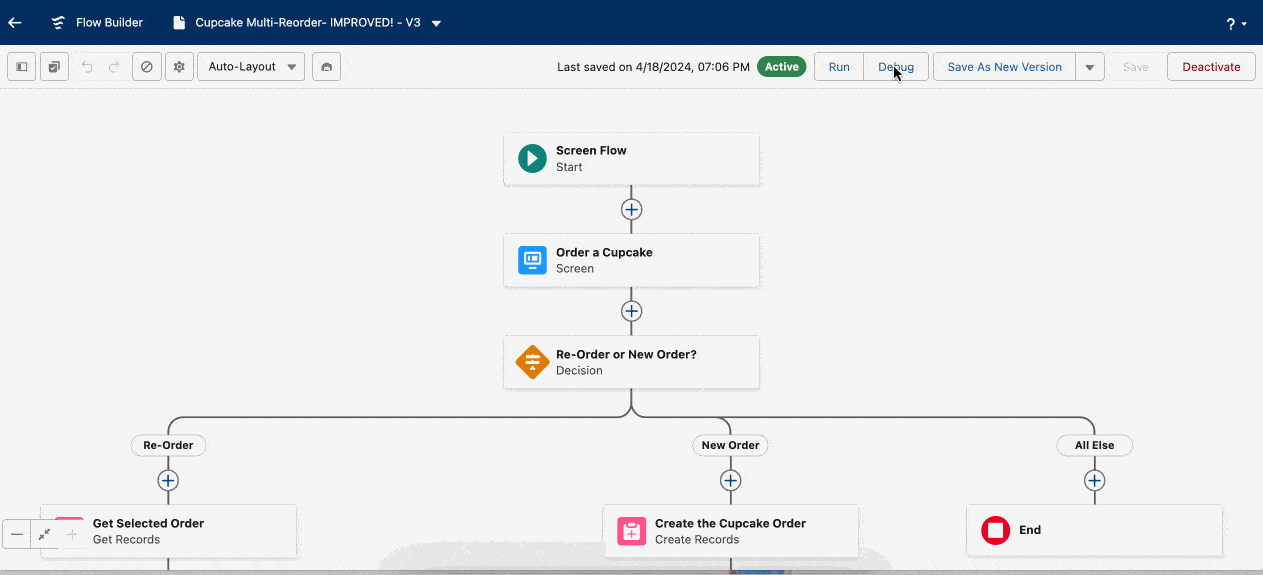1263x575 pixels.
Task: Select the Screen Flow Start play icon
Action: click(x=532, y=158)
